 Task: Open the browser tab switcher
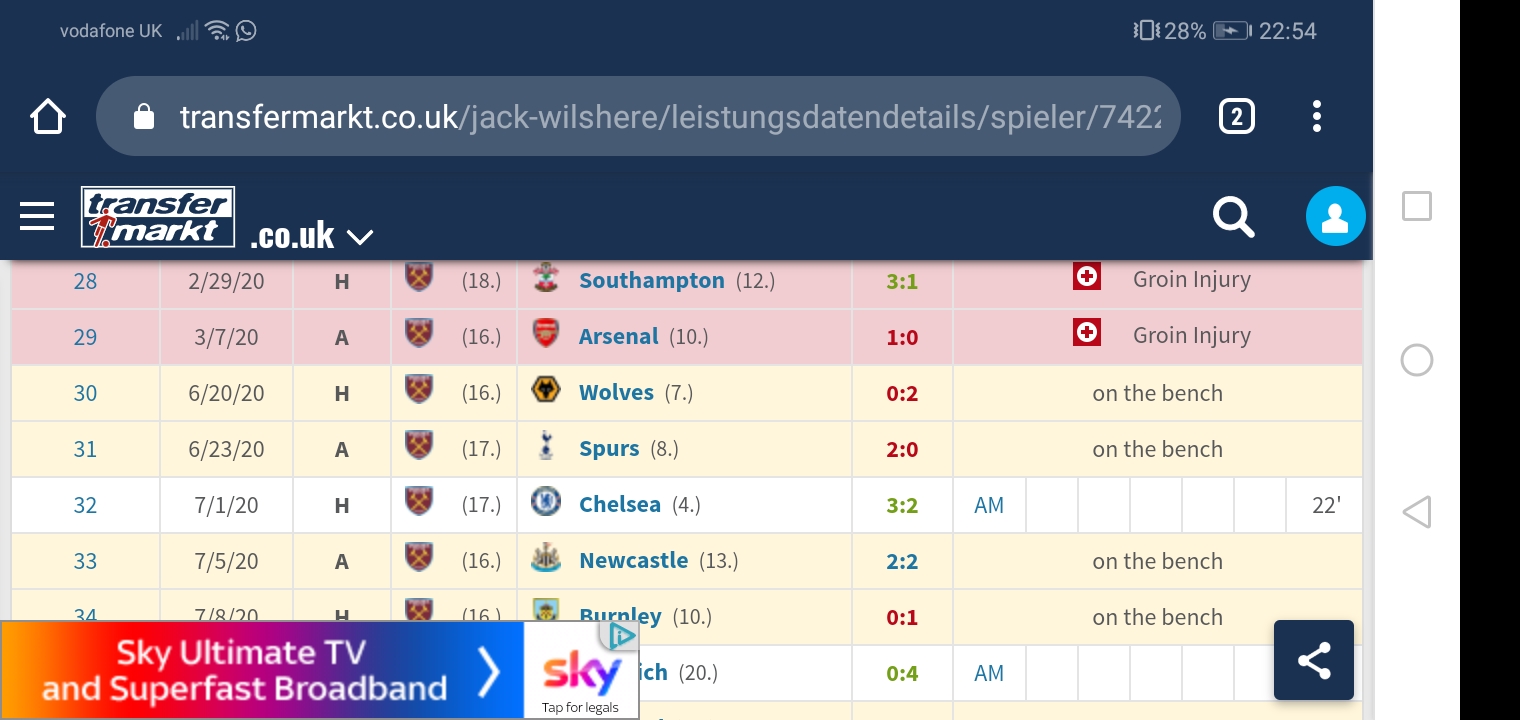[1236, 117]
